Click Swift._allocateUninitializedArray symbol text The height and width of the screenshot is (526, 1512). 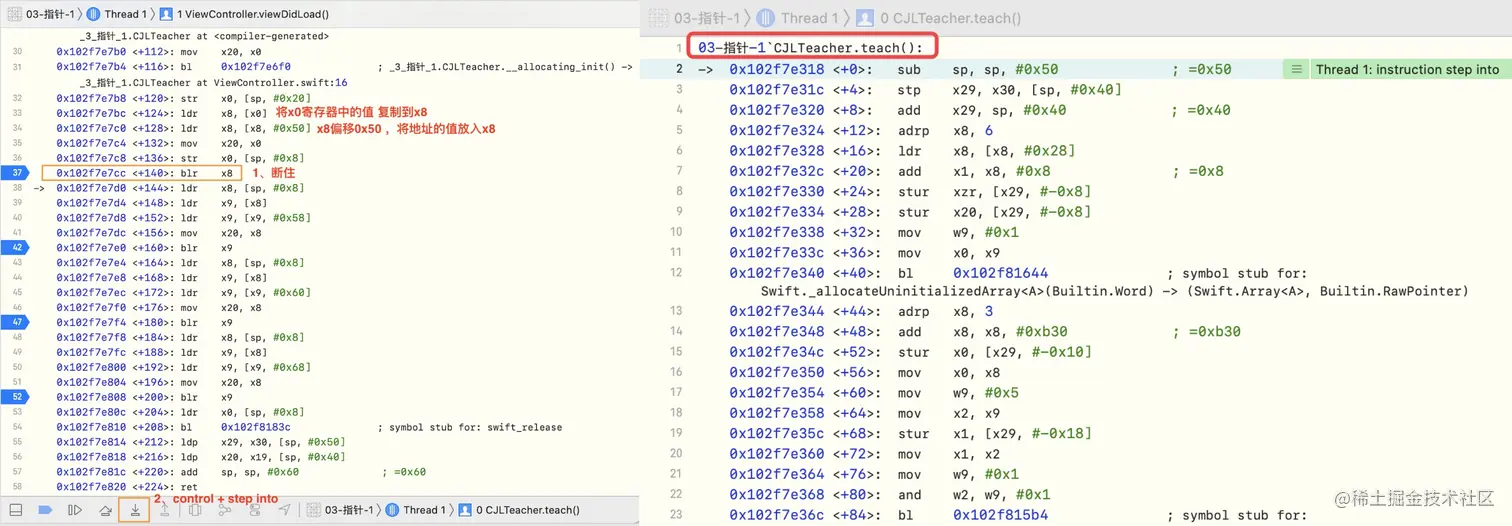pyautogui.click(x=1114, y=291)
